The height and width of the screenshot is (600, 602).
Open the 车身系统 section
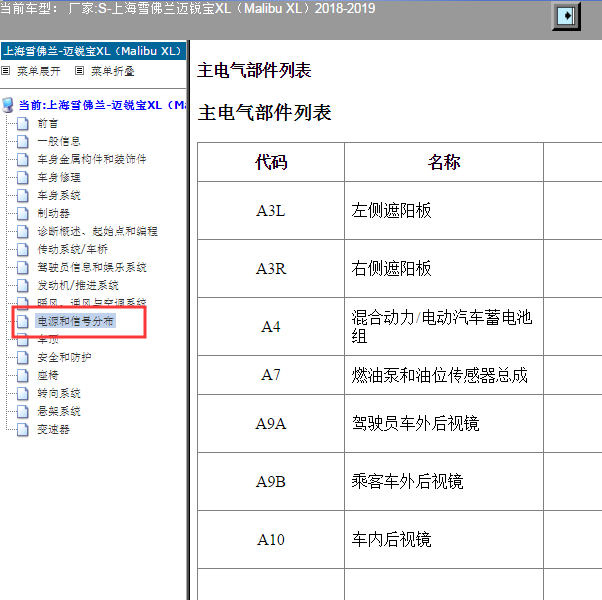click(59, 195)
